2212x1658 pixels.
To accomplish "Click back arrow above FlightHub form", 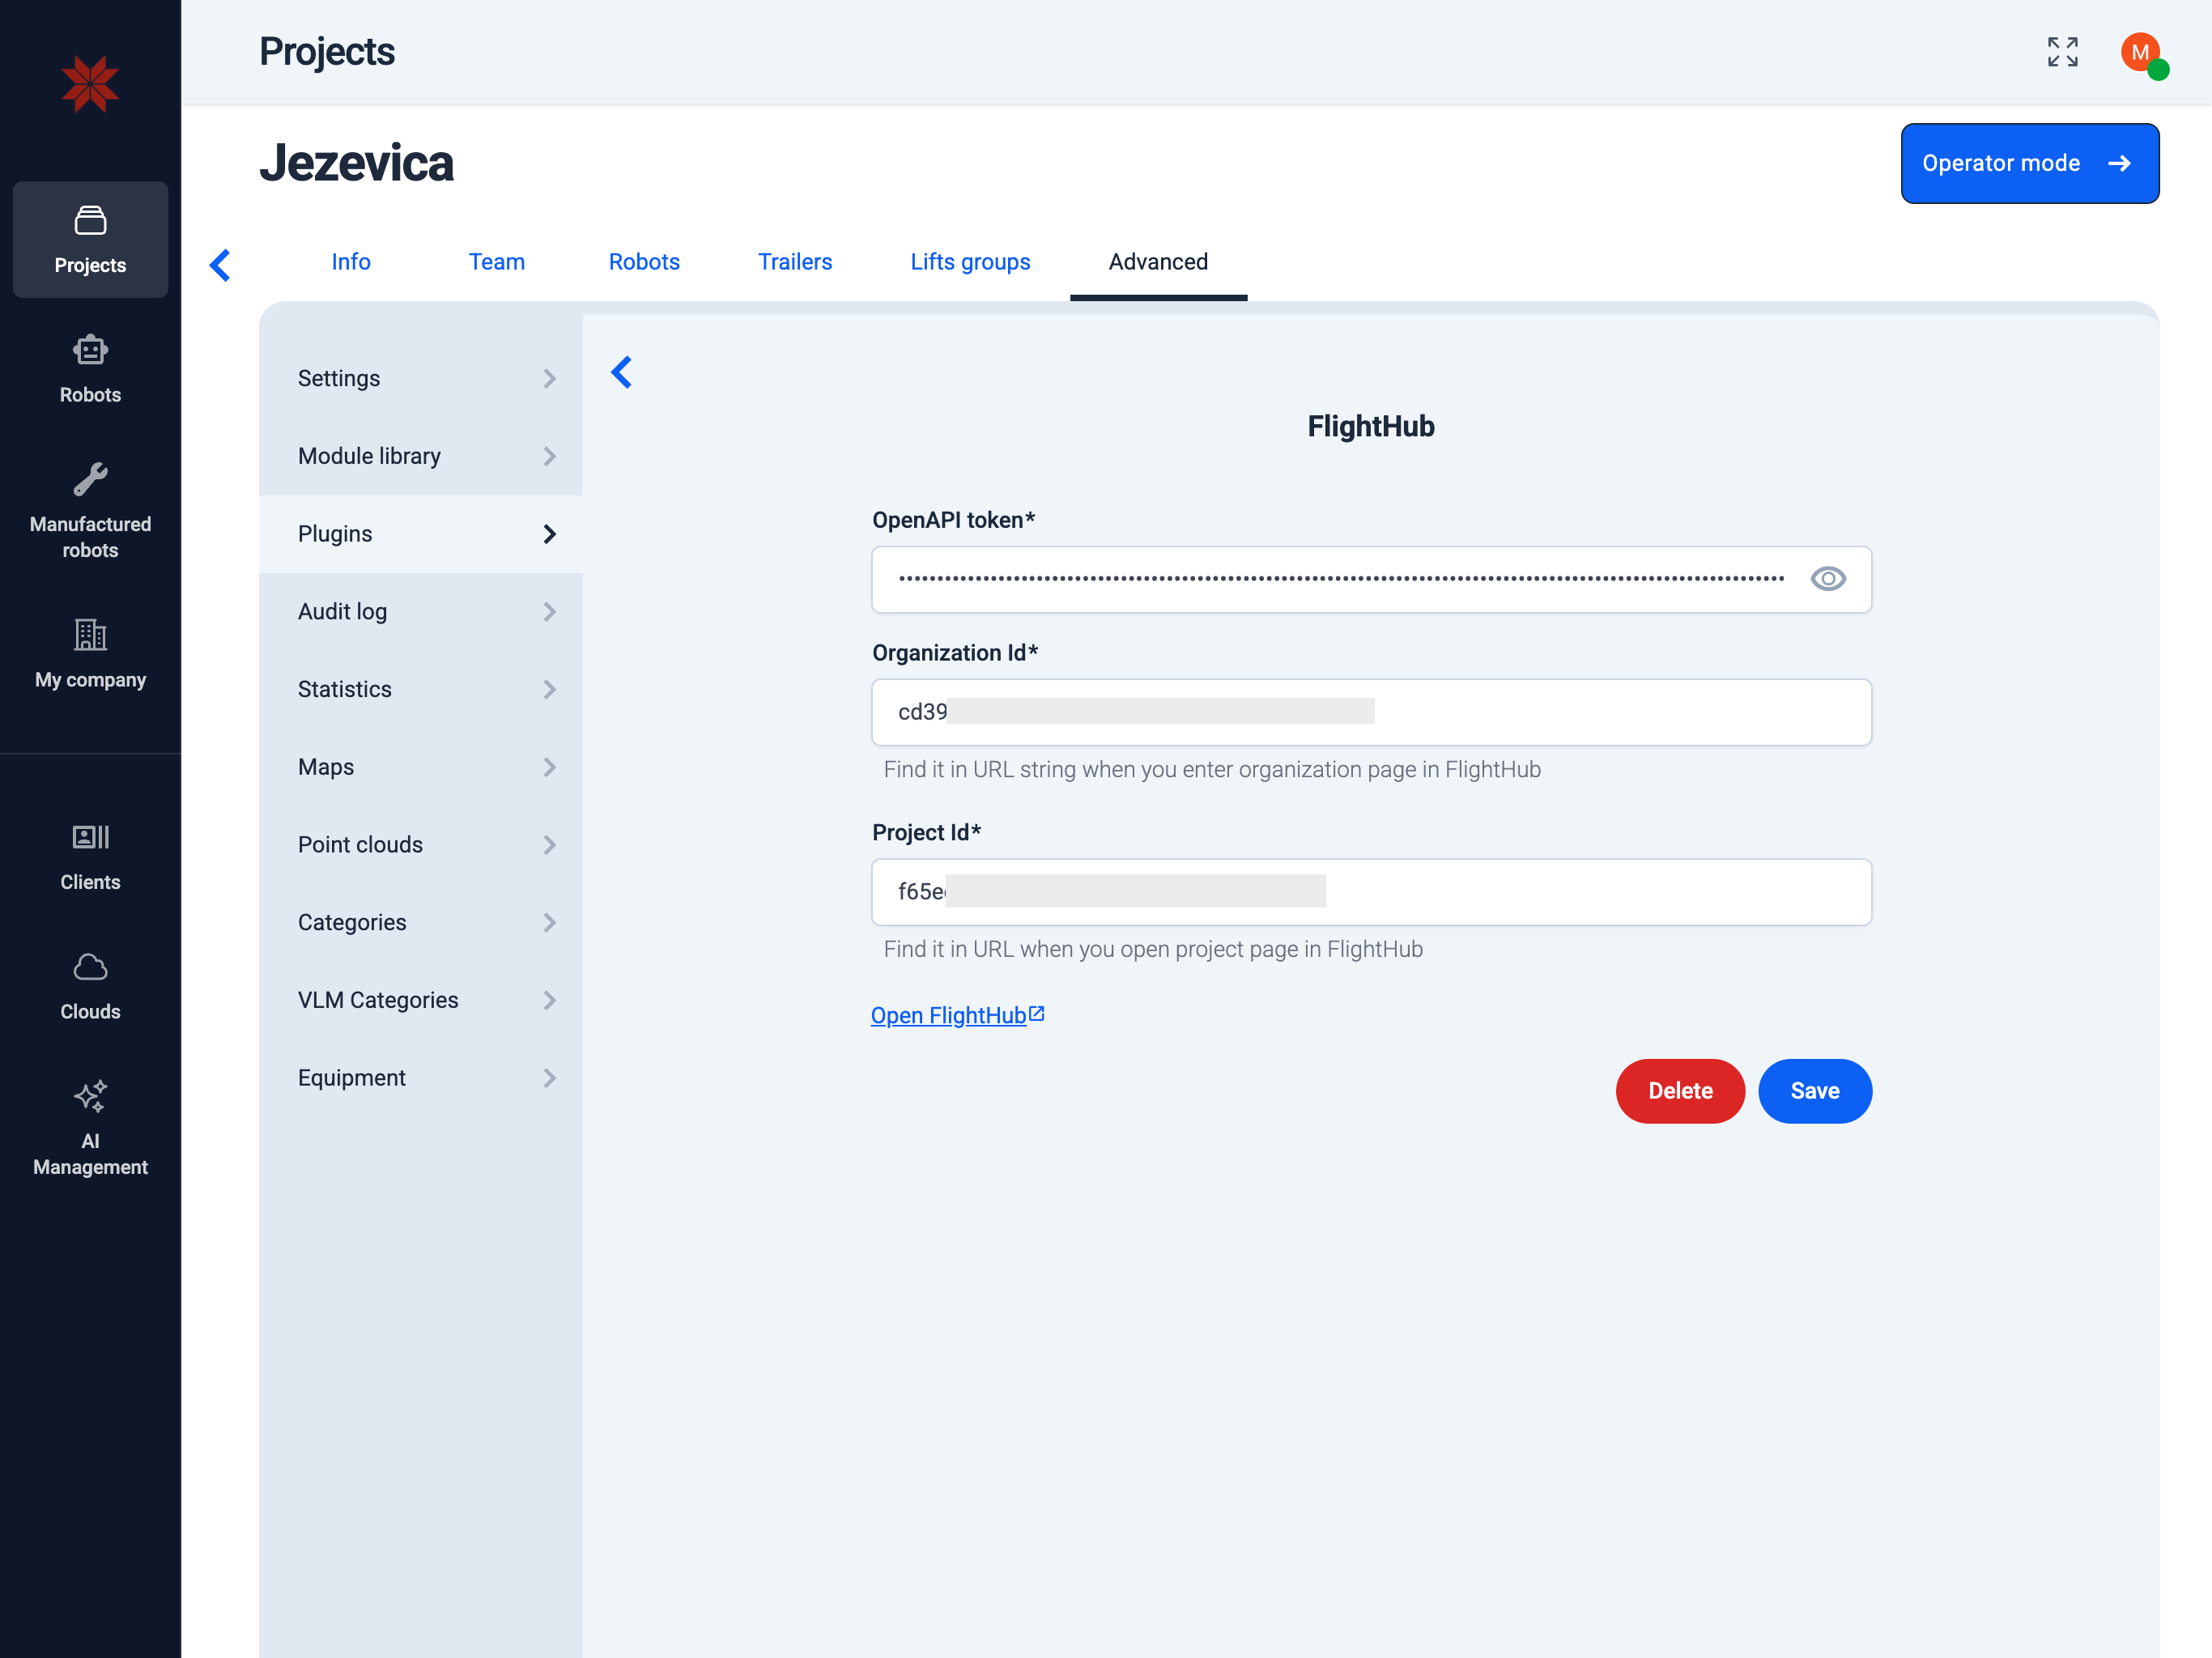I will coord(622,372).
